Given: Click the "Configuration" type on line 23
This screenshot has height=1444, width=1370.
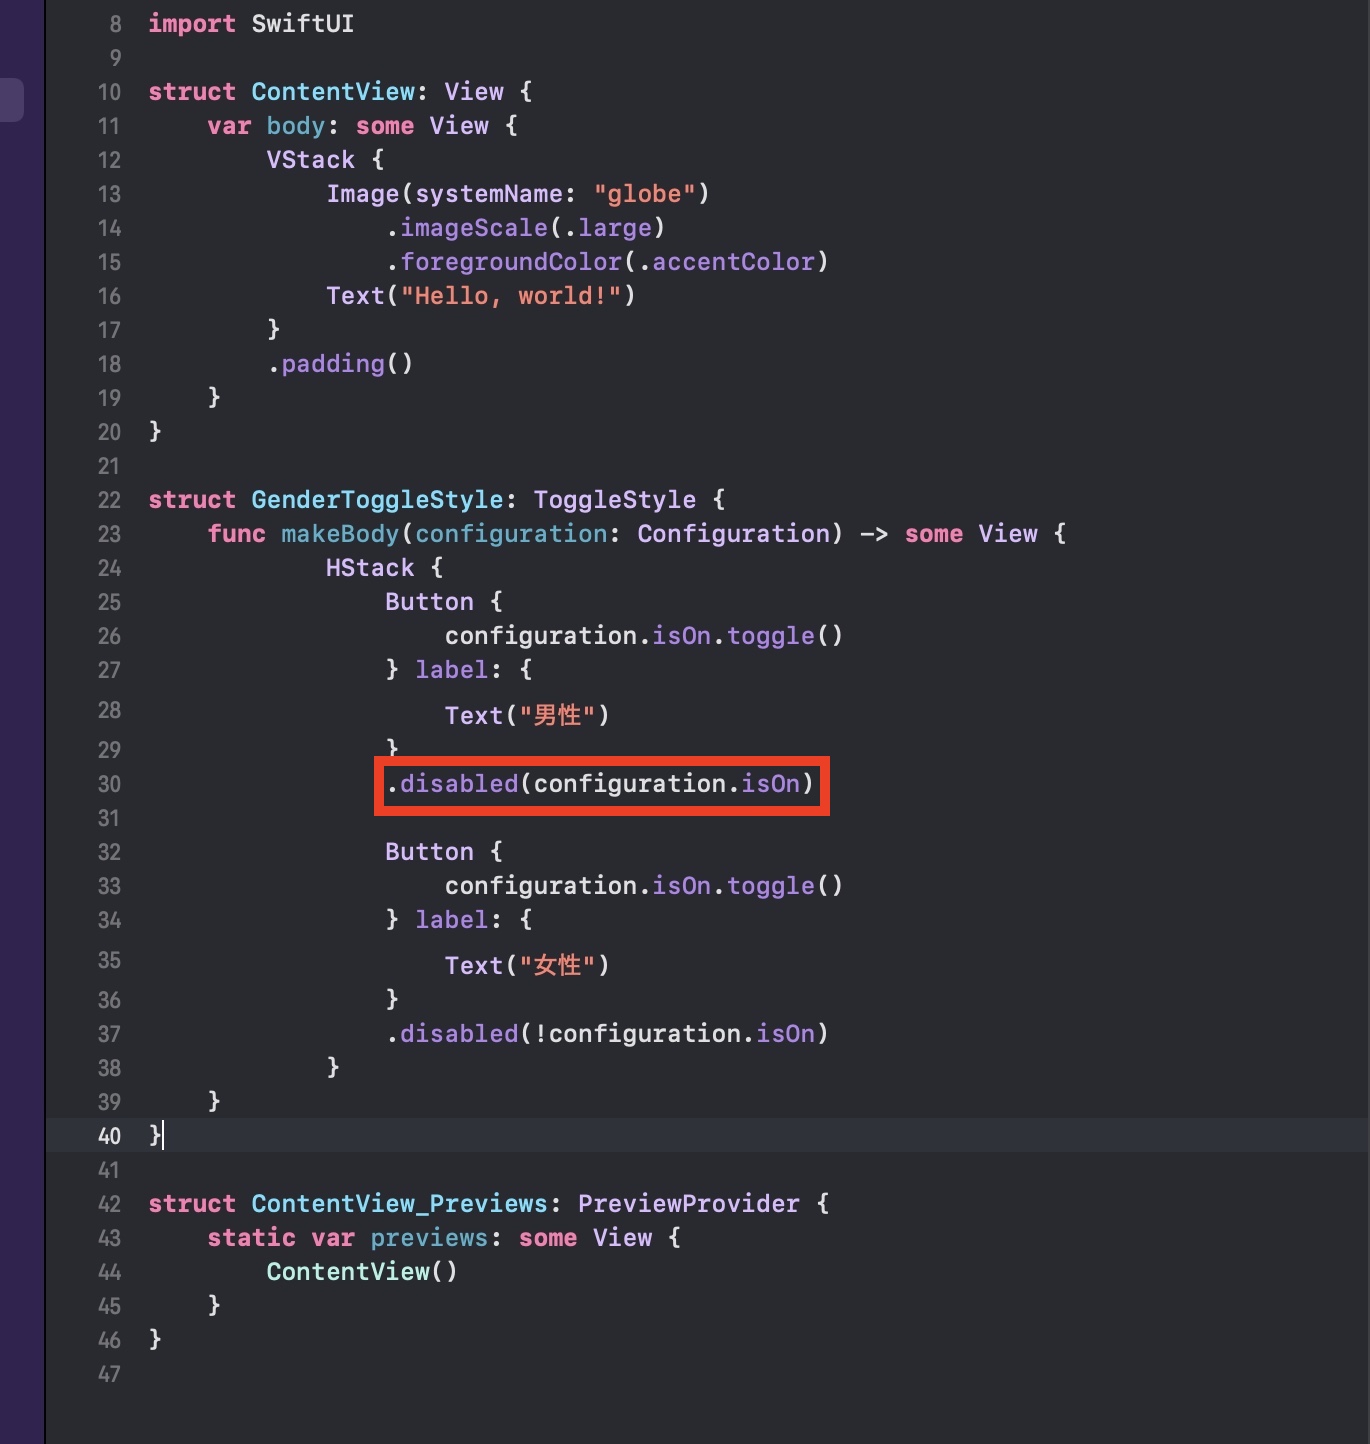Looking at the screenshot, I should (x=734, y=534).
